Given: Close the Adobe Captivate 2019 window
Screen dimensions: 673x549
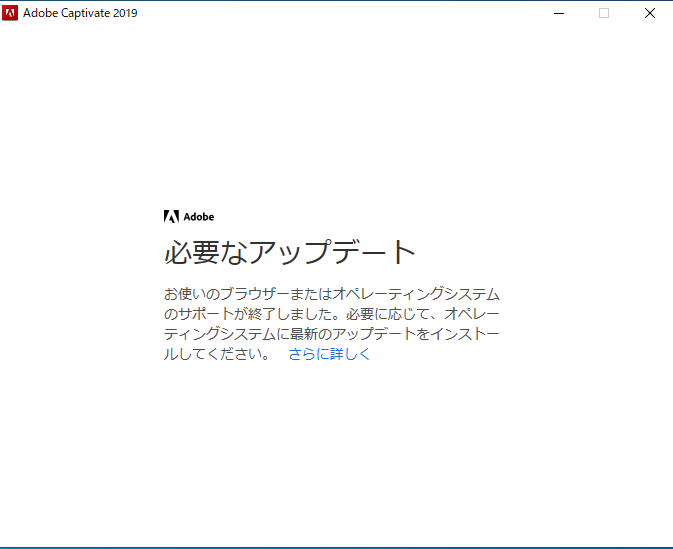Looking at the screenshot, I should (x=650, y=13).
